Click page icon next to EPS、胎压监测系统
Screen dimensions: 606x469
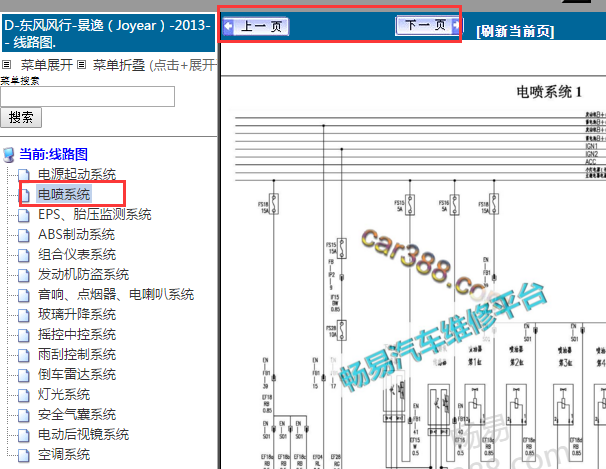tap(24, 215)
